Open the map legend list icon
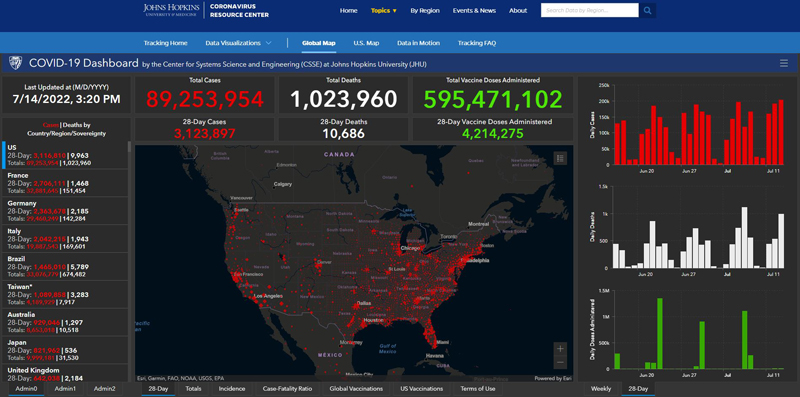Viewport: 800px width, 397px height. [560, 158]
